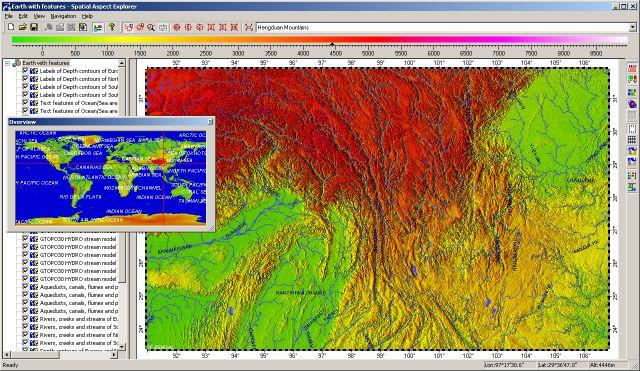Image resolution: width=640 pixels, height=371 pixels.
Task: Open the Navigation menu
Action: [63, 16]
